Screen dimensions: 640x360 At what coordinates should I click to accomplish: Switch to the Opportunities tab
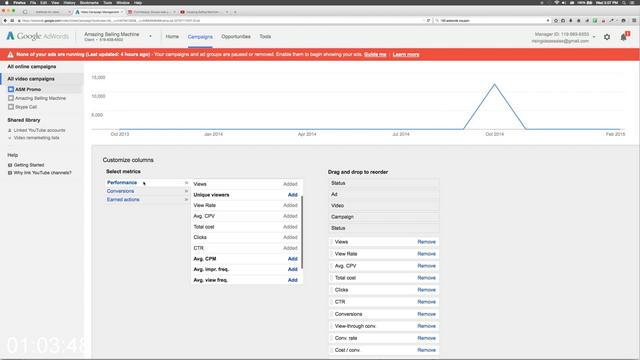pos(236,36)
